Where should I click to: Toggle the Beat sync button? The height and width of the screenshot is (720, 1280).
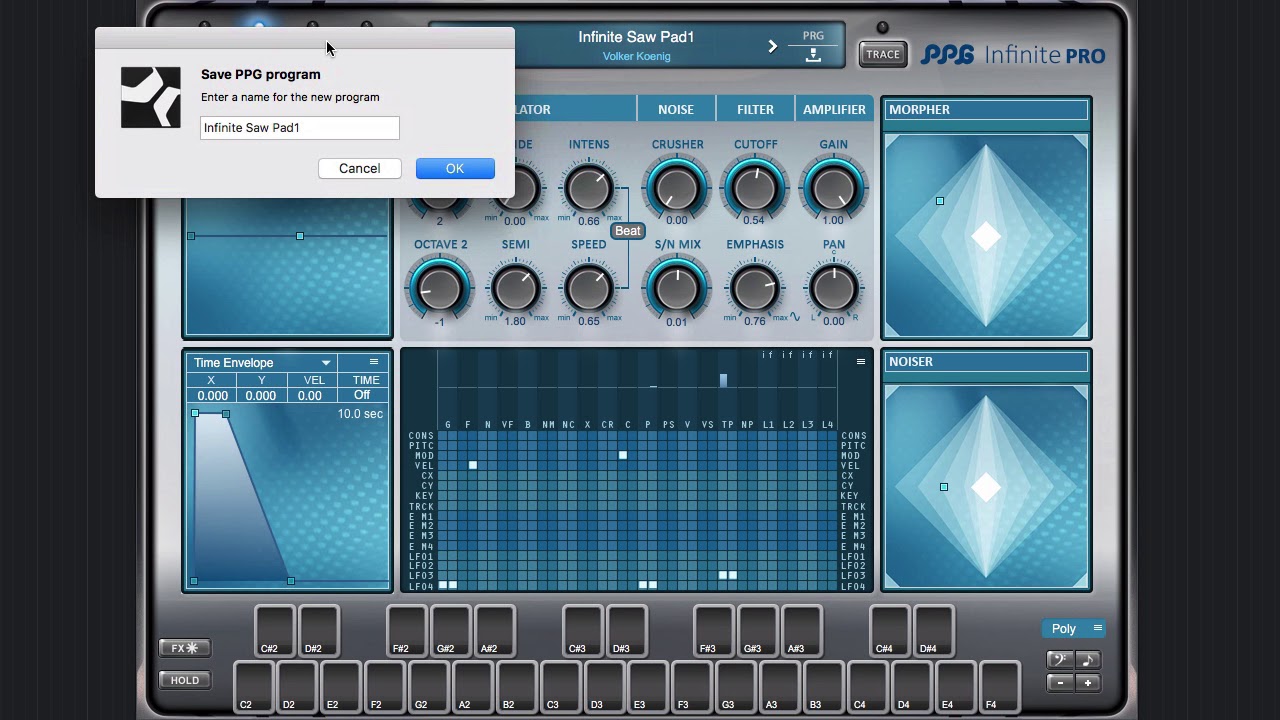[x=628, y=231]
